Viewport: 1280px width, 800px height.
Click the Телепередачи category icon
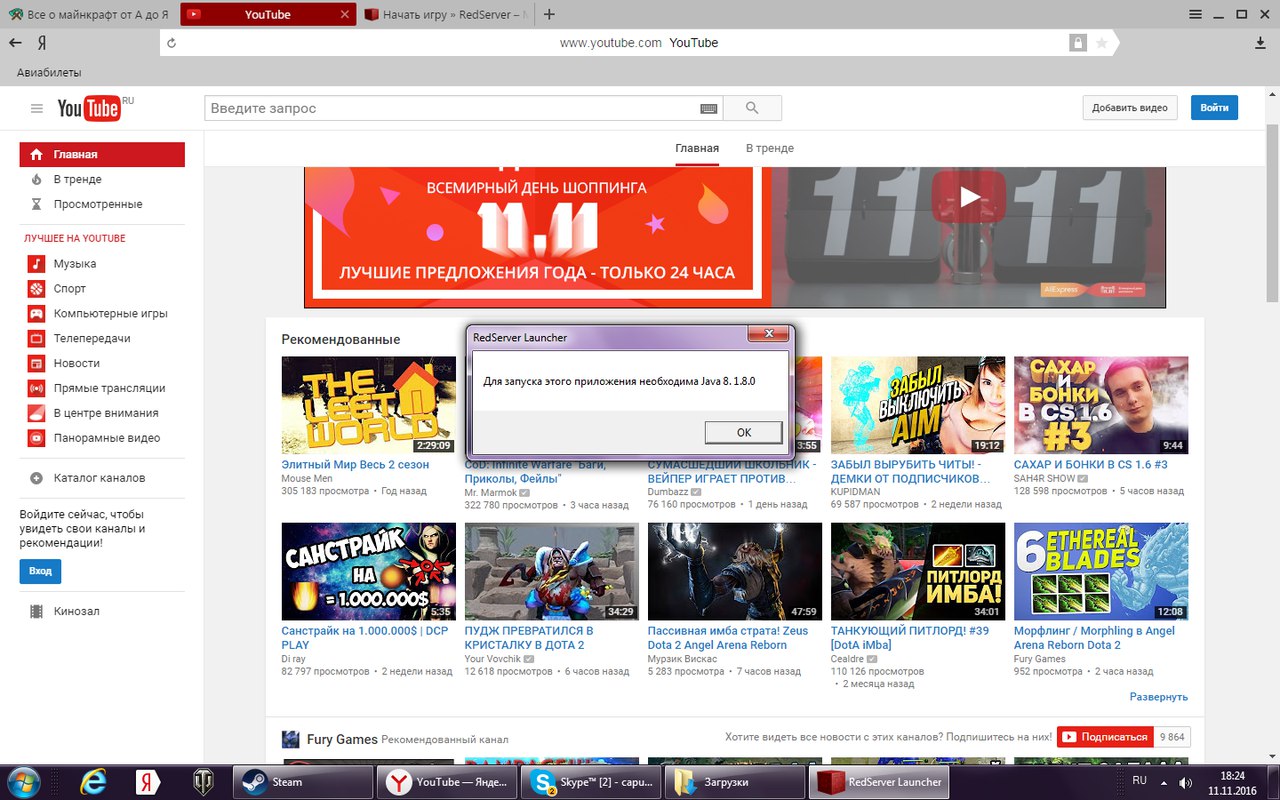tap(36, 339)
